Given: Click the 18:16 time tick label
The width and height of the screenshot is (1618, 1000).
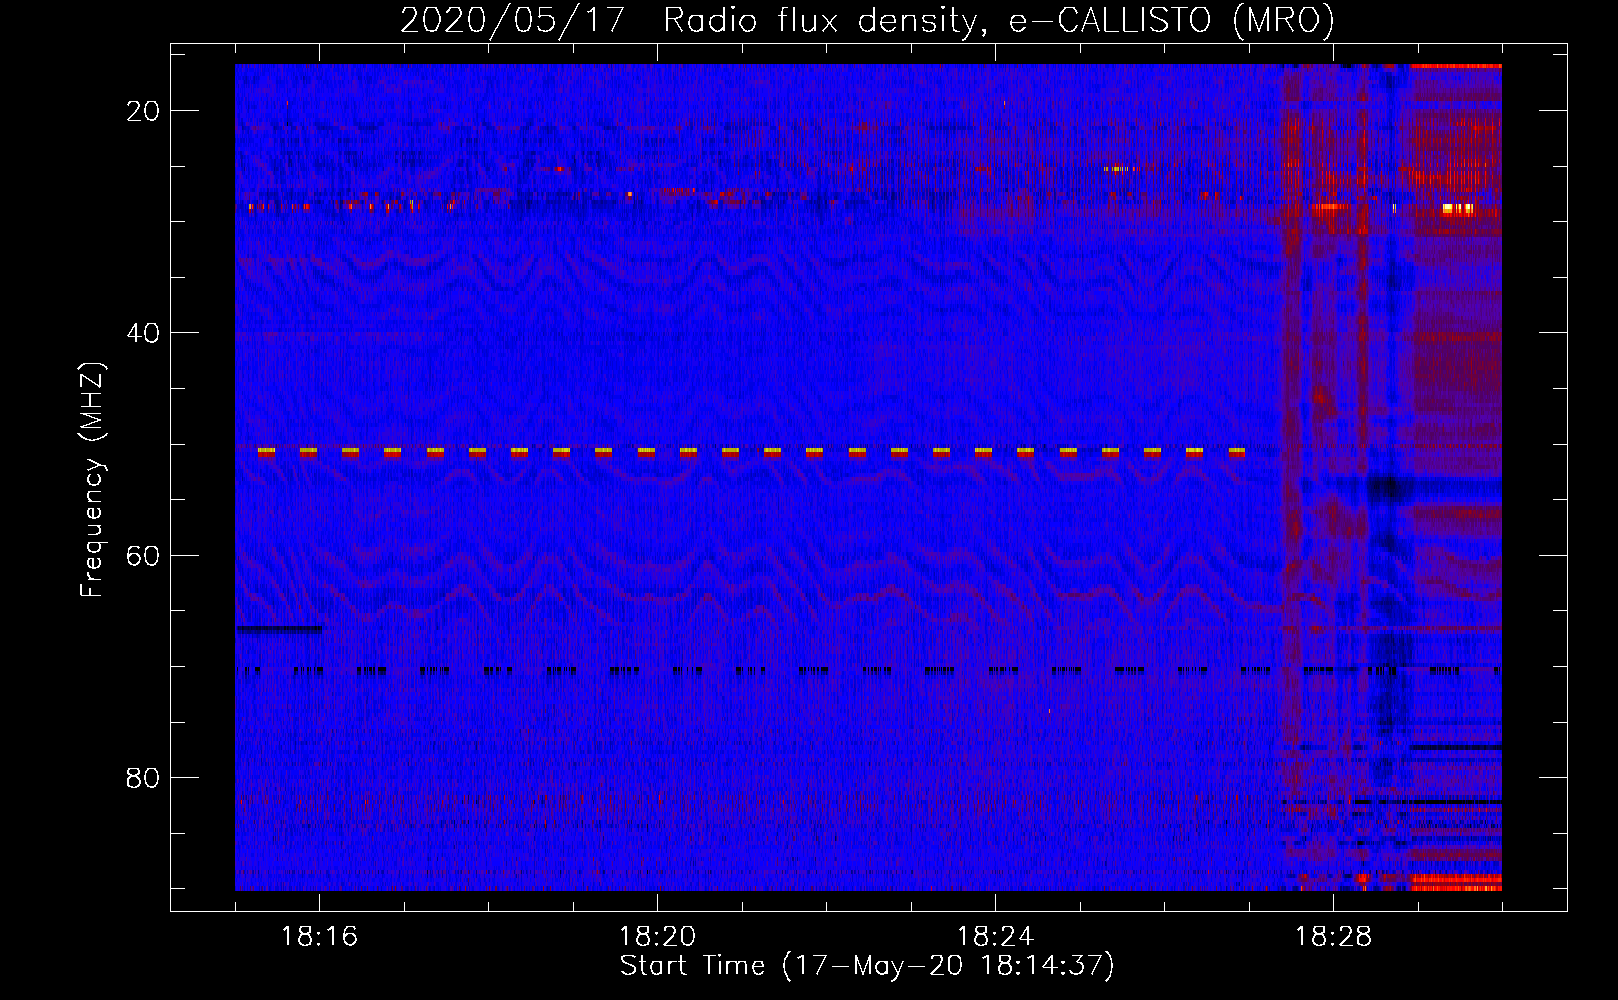Looking at the screenshot, I should tap(320, 937).
